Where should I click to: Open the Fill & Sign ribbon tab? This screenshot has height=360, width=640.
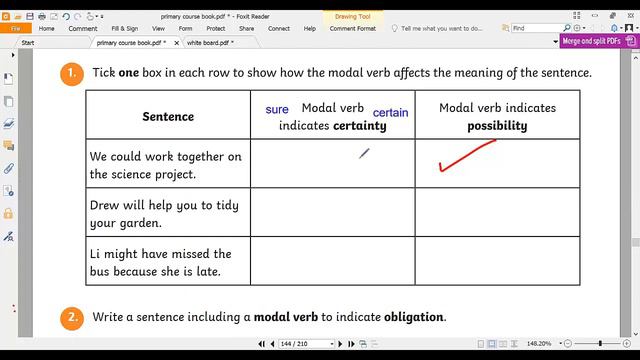click(124, 29)
